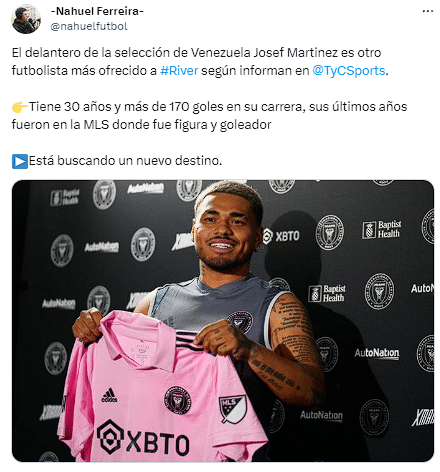Open the tweet's three-dot more options menu
440x472 pixels.
click(x=428, y=11)
